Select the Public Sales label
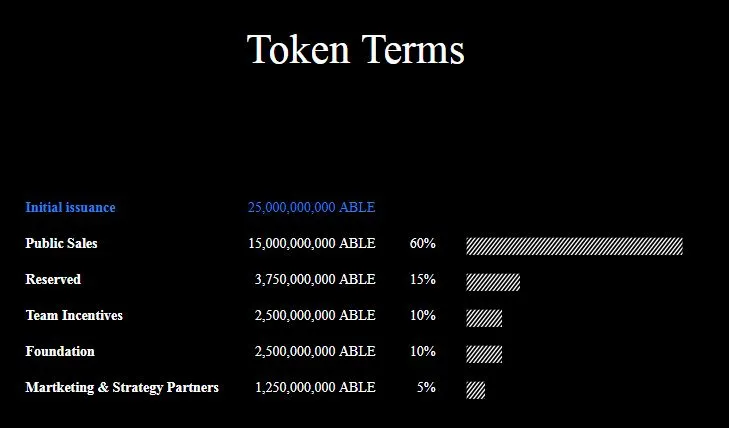 pyautogui.click(x=61, y=243)
